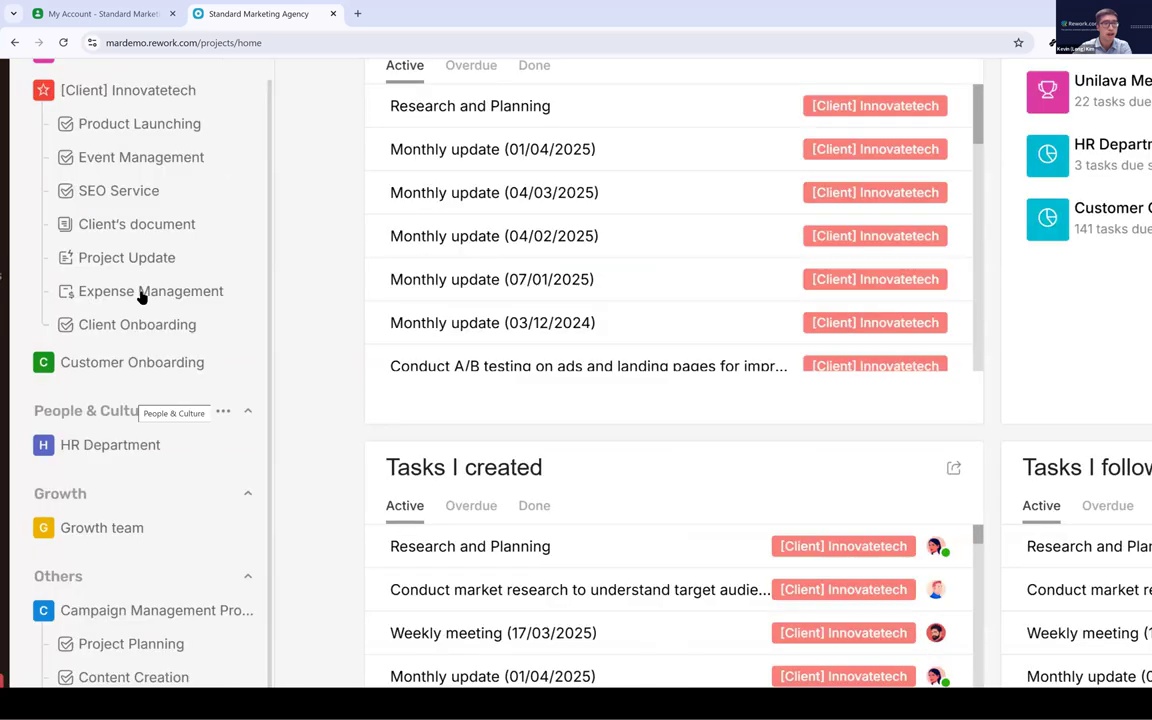Open Unilava project card on the right
1152x720 pixels.
(1089, 91)
